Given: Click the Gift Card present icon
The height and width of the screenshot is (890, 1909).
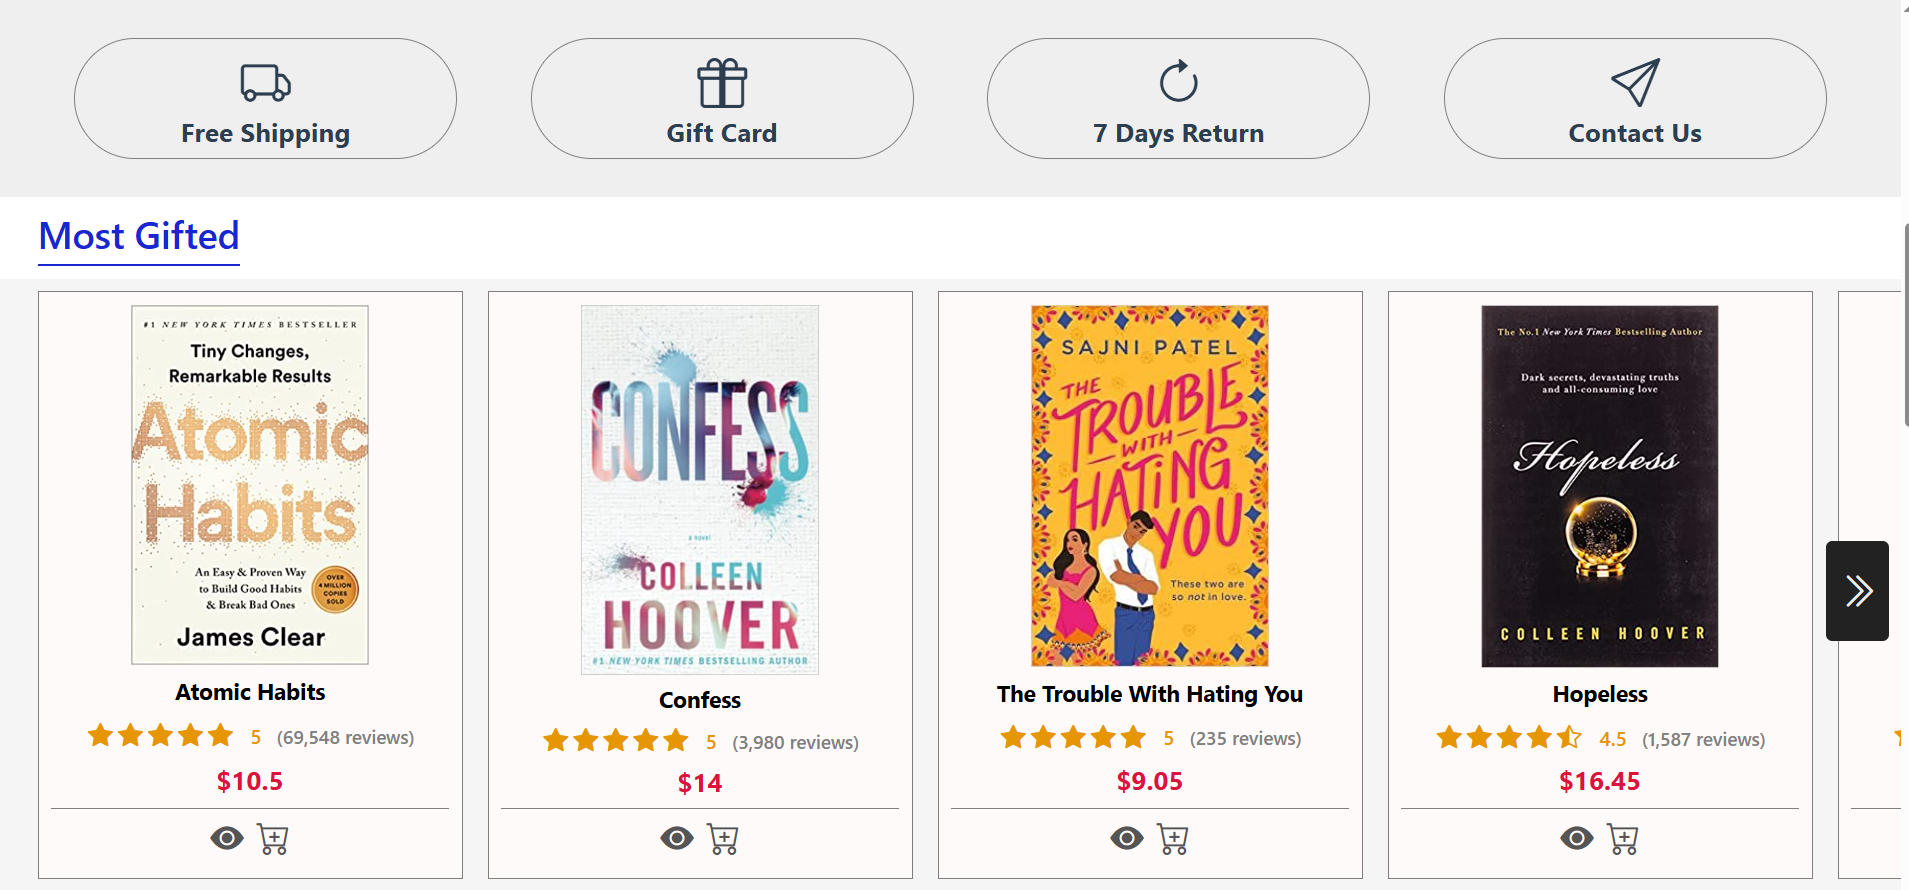Looking at the screenshot, I should (x=722, y=83).
